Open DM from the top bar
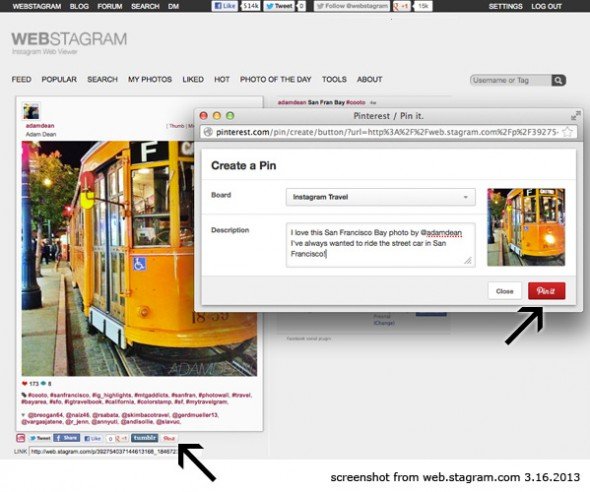Image resolution: width=590 pixels, height=492 pixels. pos(173,6)
